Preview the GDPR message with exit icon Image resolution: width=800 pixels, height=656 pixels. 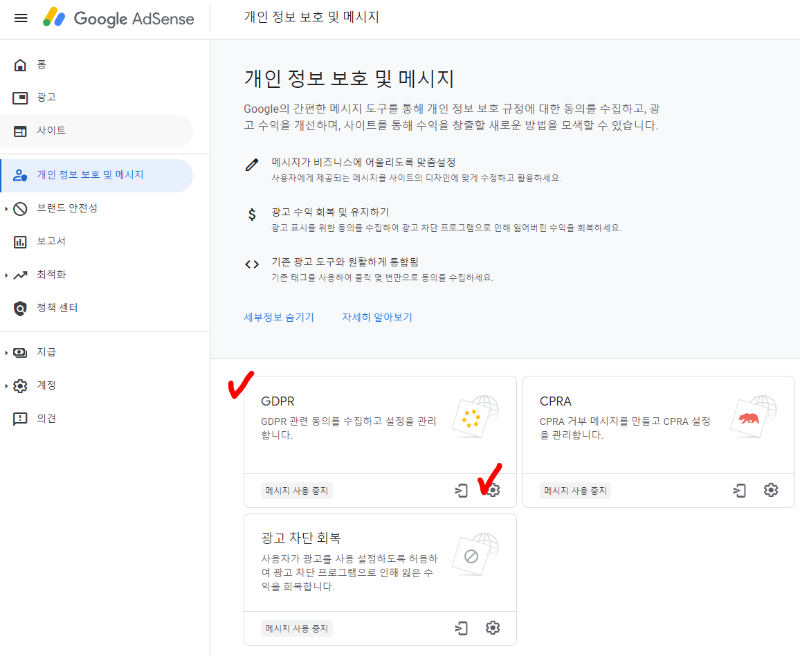point(461,490)
